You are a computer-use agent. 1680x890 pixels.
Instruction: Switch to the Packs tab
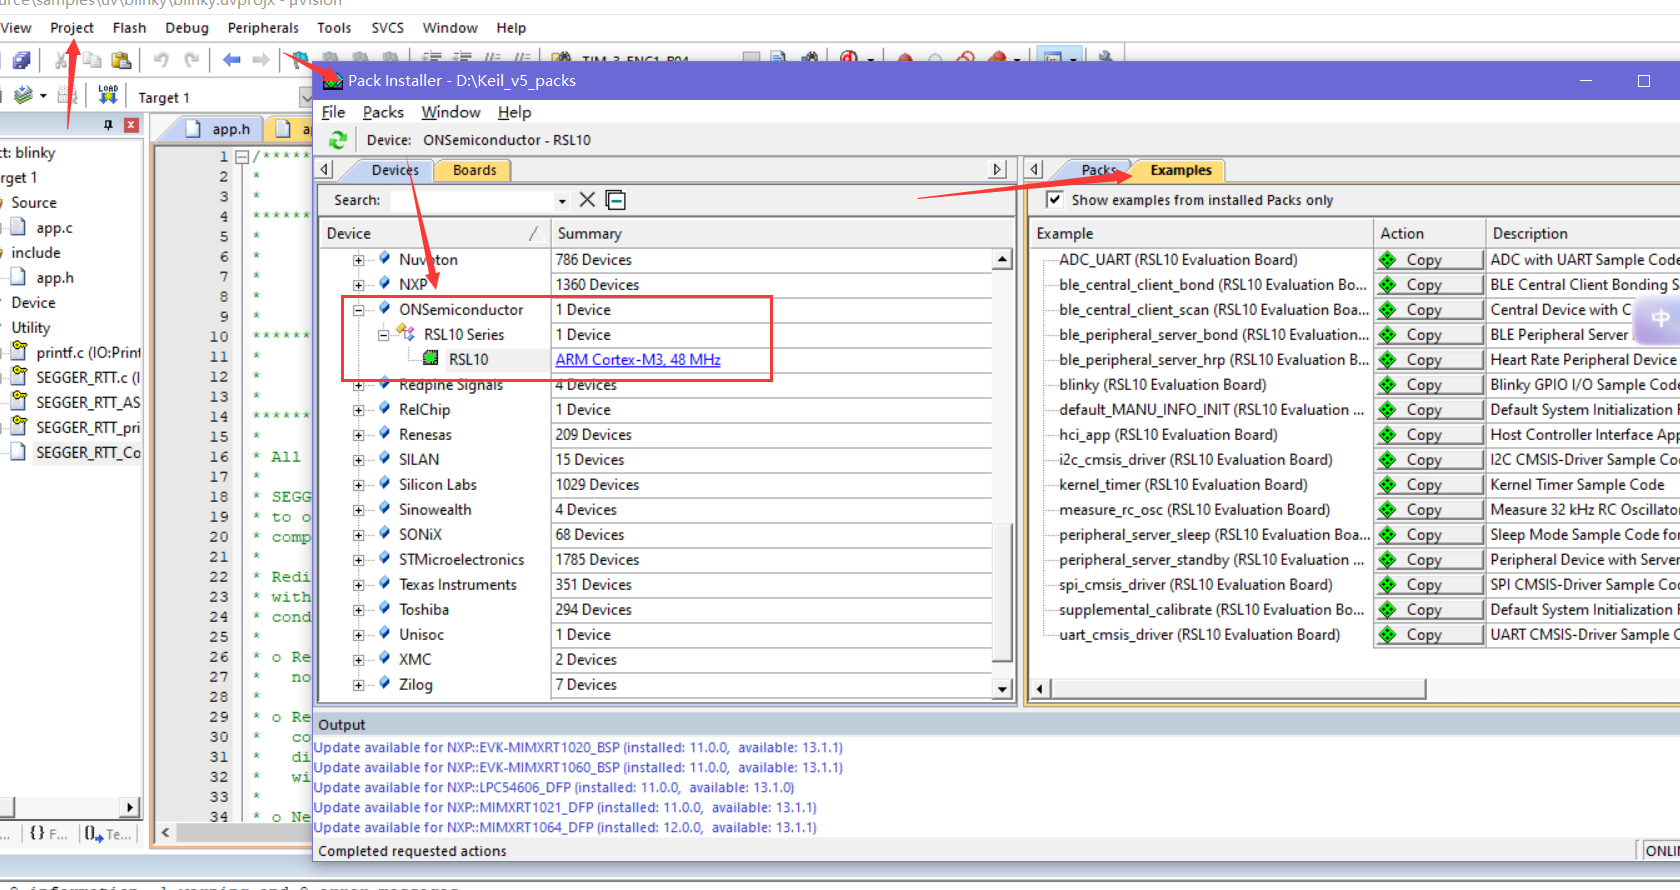point(1097,170)
